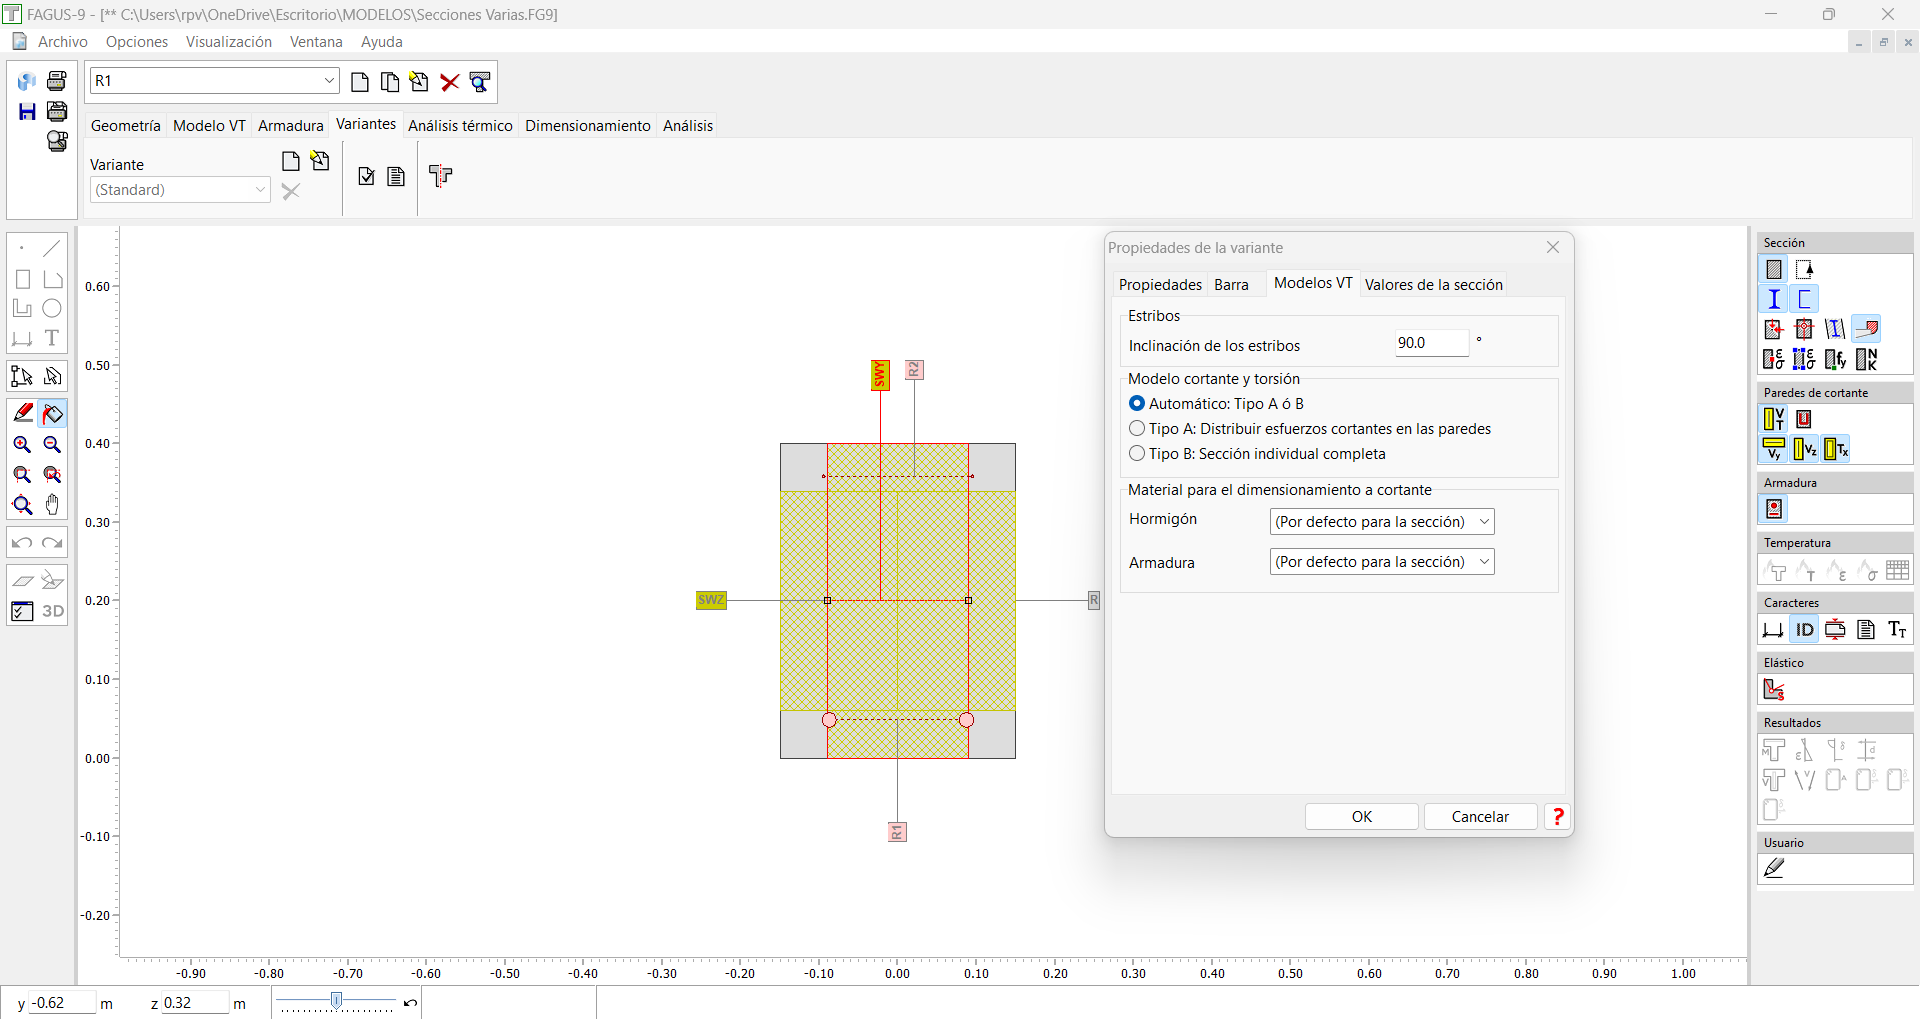Select Tipo A distribuir esfuerzos cortantes option
The image size is (1920, 1020).
click(x=1310, y=429)
